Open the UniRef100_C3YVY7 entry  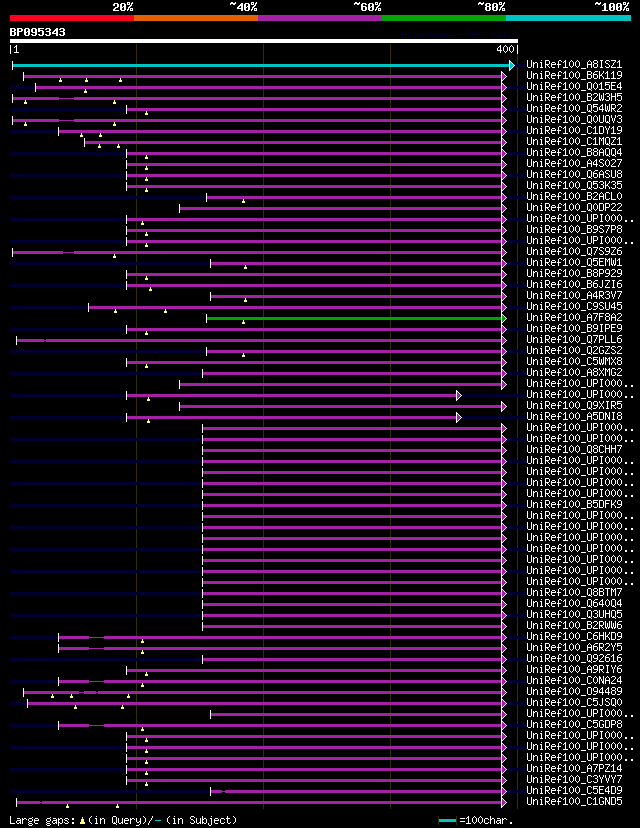(x=574, y=779)
